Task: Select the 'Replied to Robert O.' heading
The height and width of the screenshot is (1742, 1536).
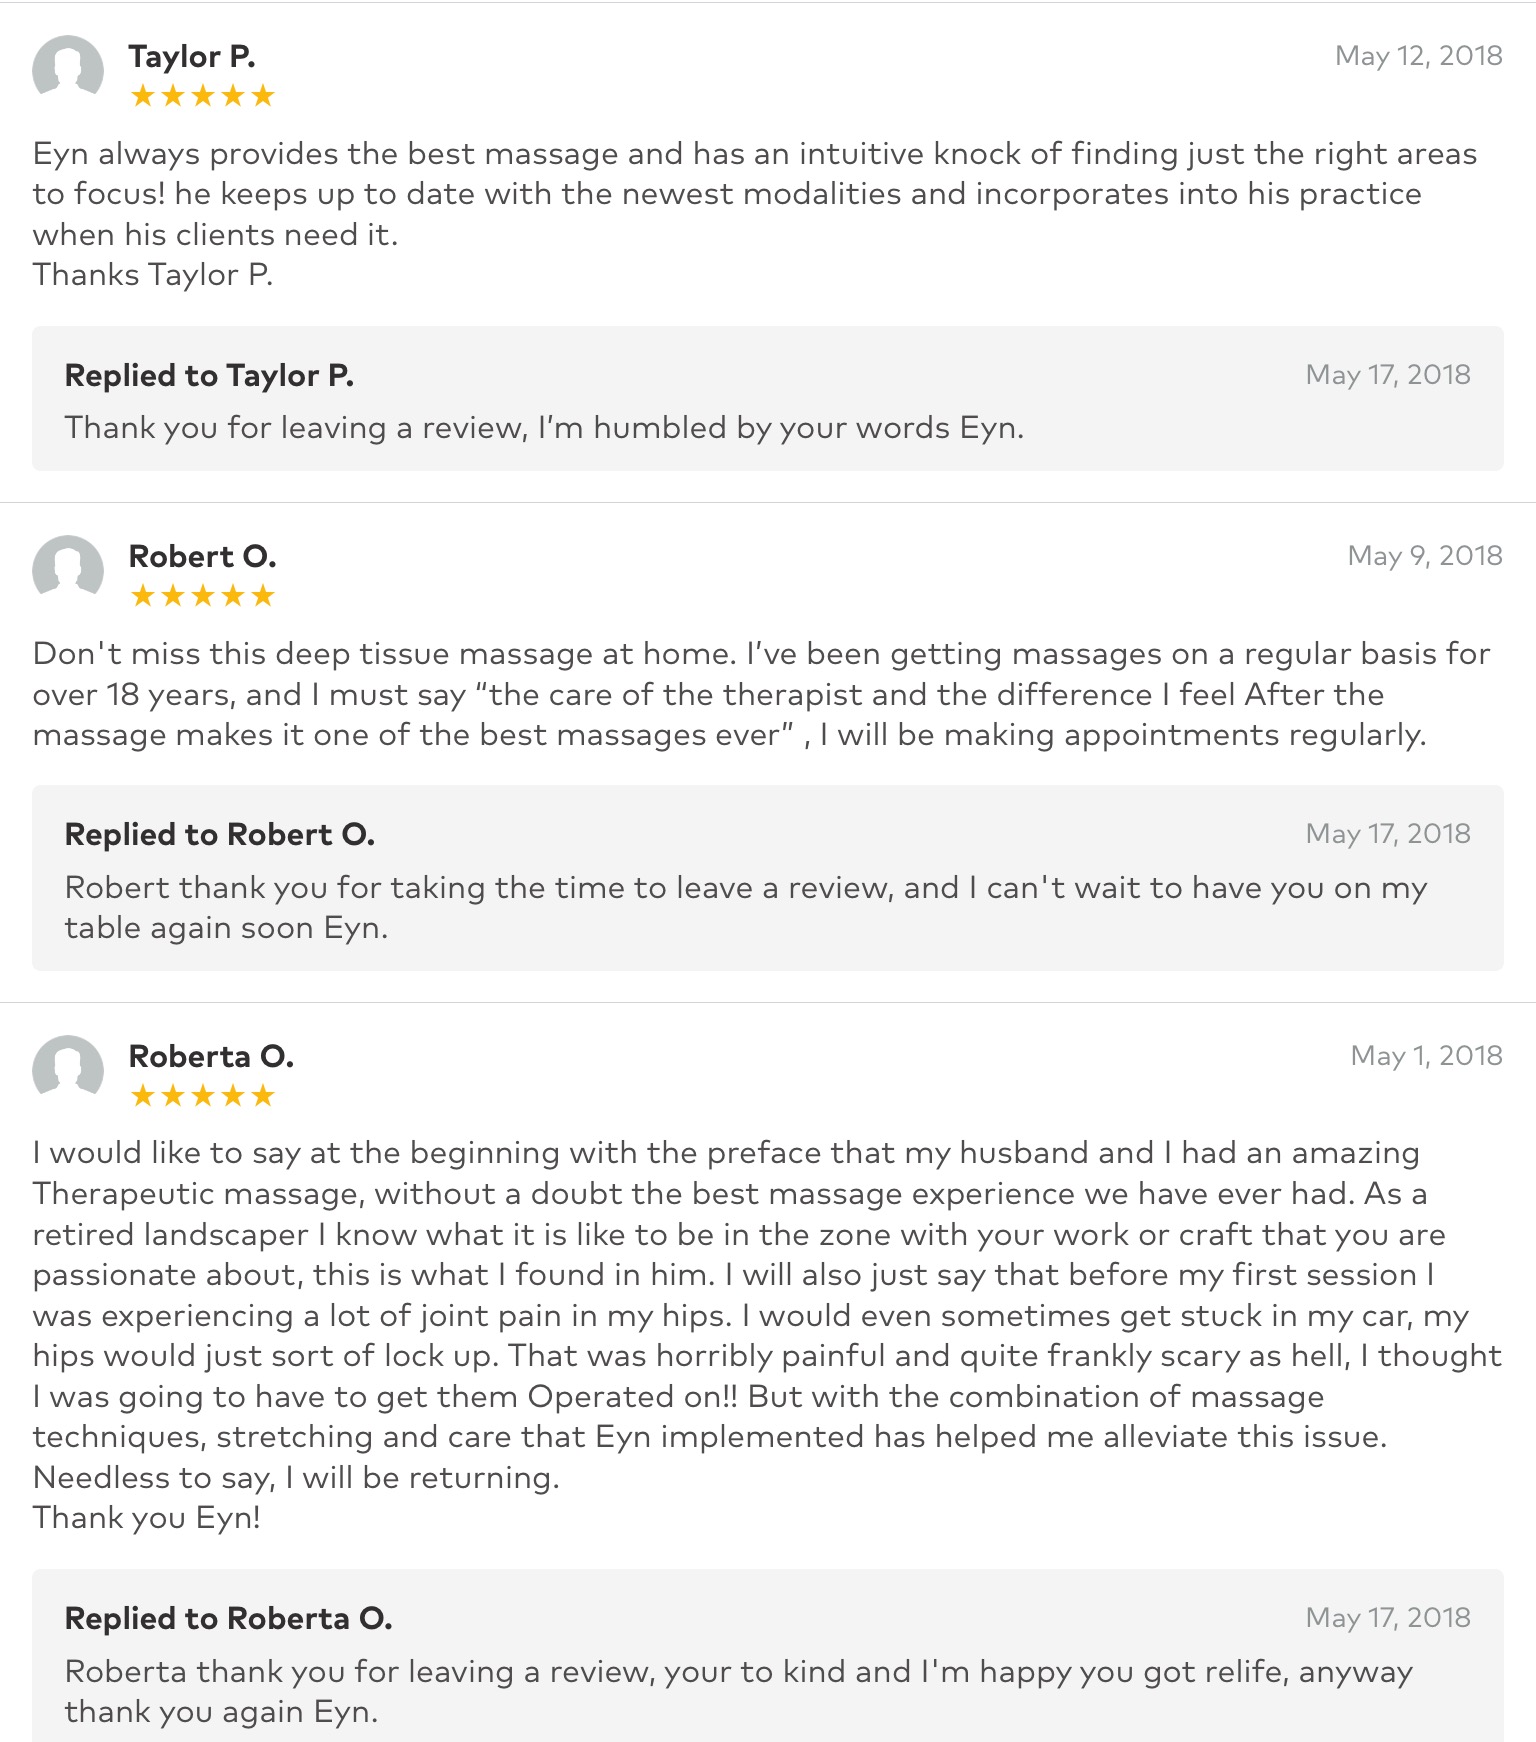Action: [219, 835]
